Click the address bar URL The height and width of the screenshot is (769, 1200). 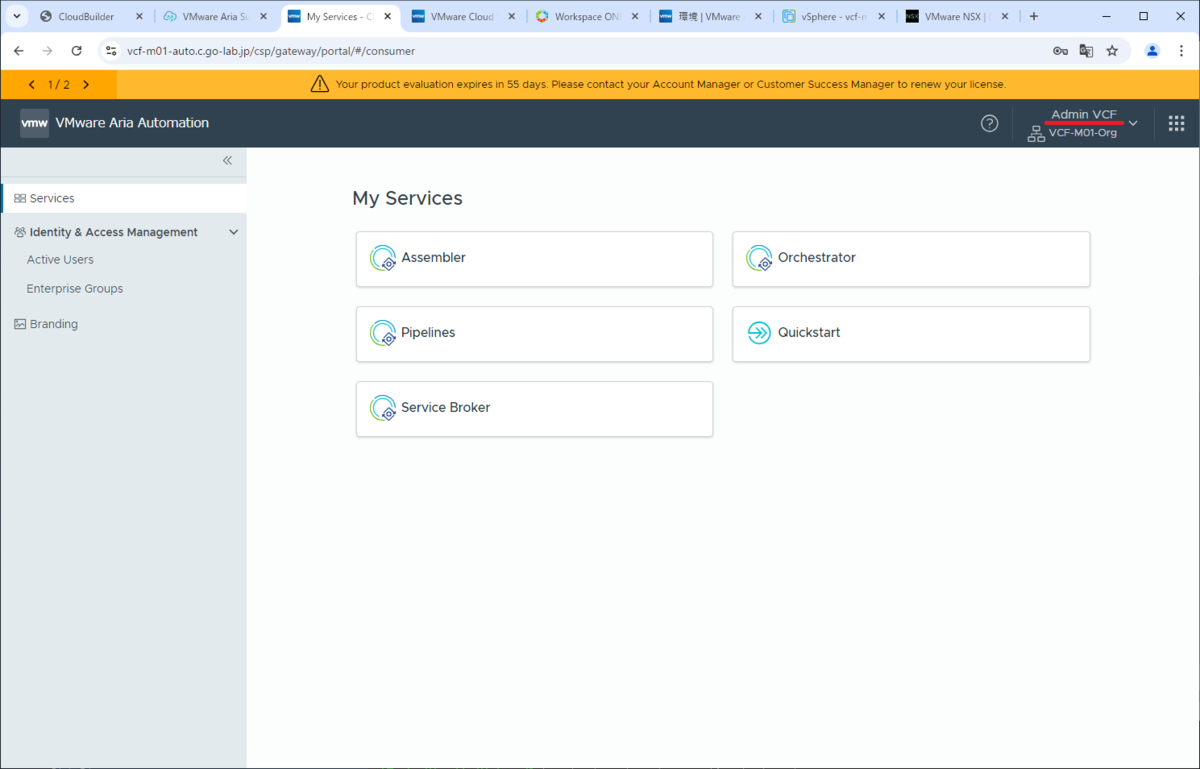[271, 51]
